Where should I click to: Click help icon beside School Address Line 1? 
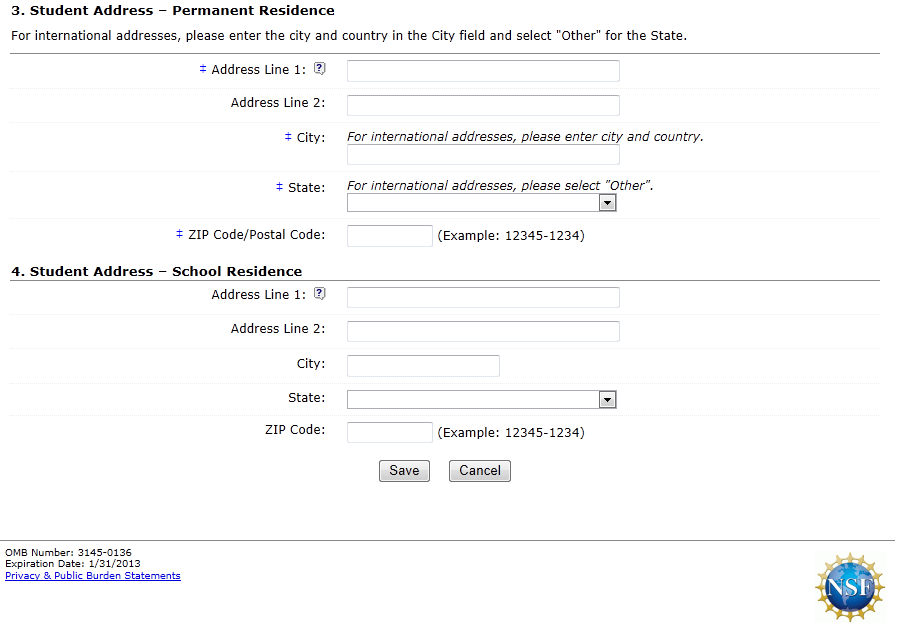[320, 294]
